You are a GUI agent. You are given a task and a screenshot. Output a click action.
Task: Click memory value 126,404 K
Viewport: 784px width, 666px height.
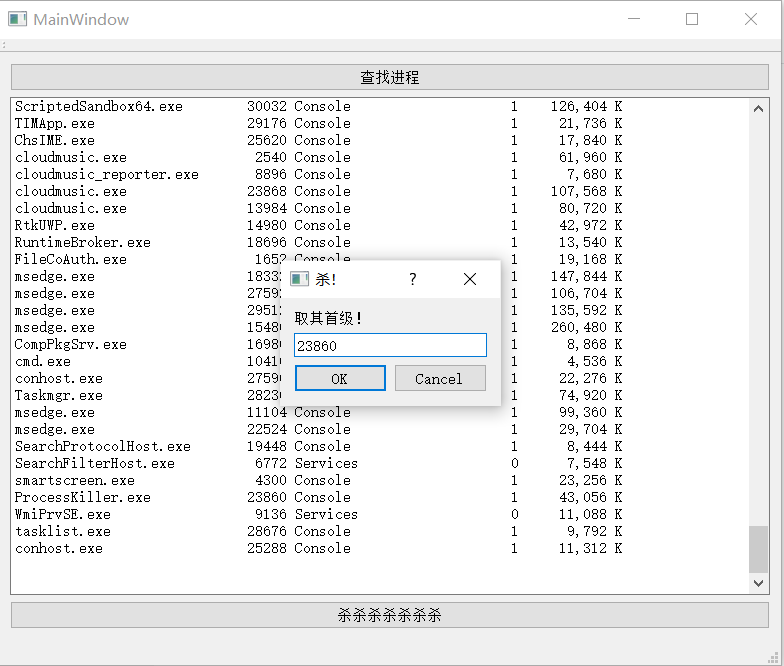tap(586, 106)
